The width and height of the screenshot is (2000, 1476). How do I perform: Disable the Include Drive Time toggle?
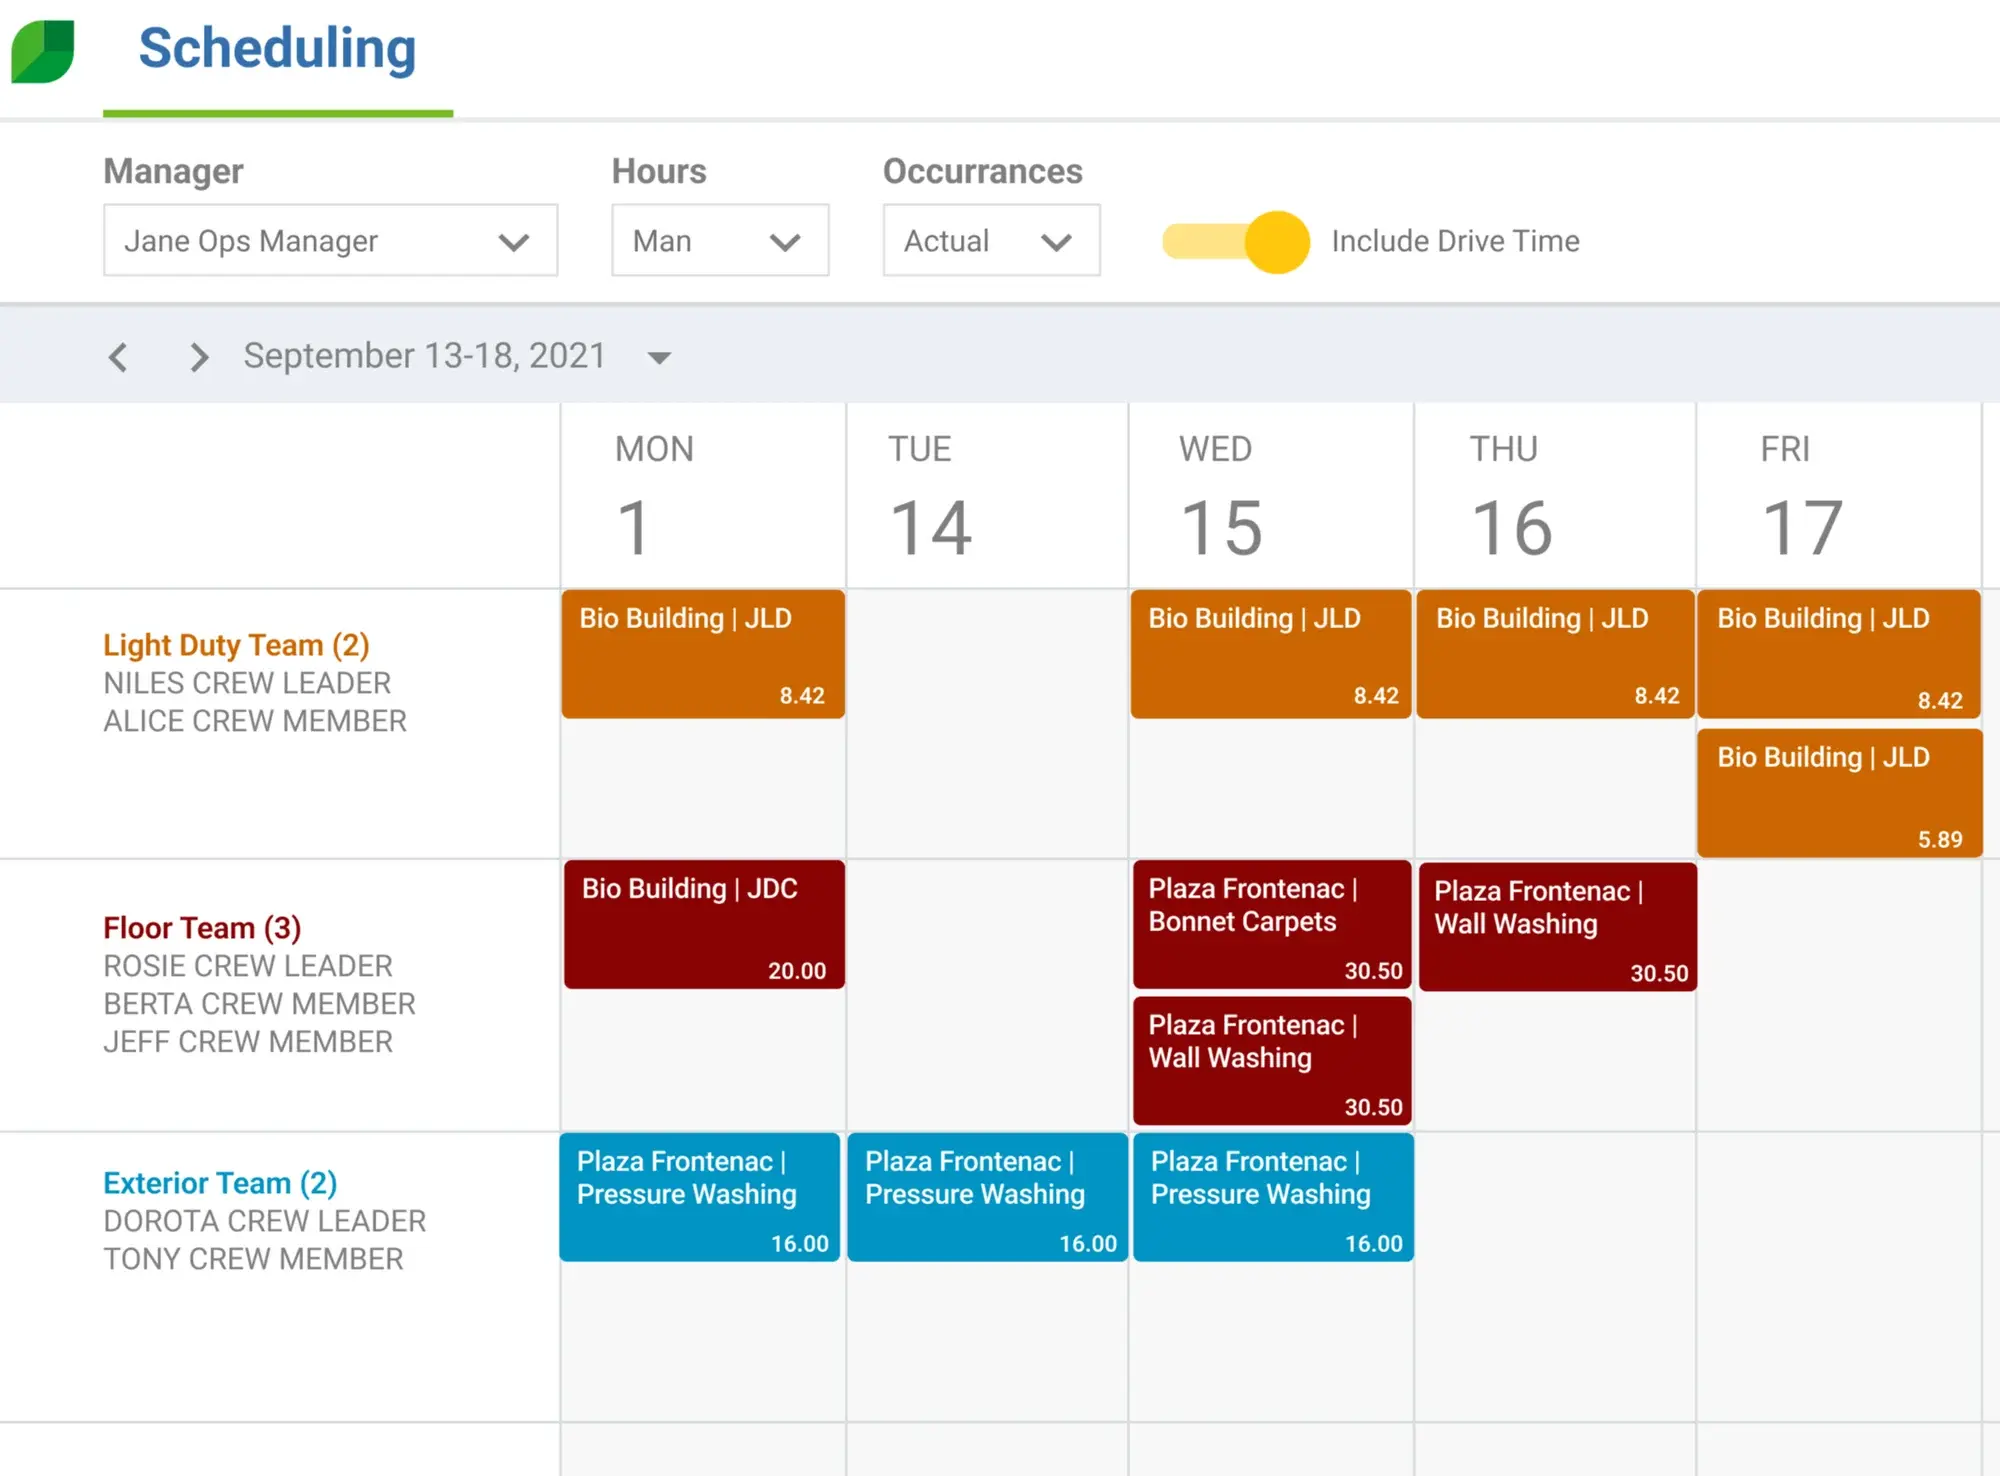[x=1235, y=240]
